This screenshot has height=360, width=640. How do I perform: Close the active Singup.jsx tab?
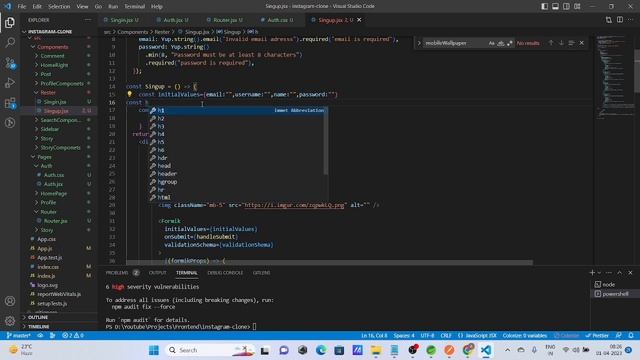tap(359, 20)
